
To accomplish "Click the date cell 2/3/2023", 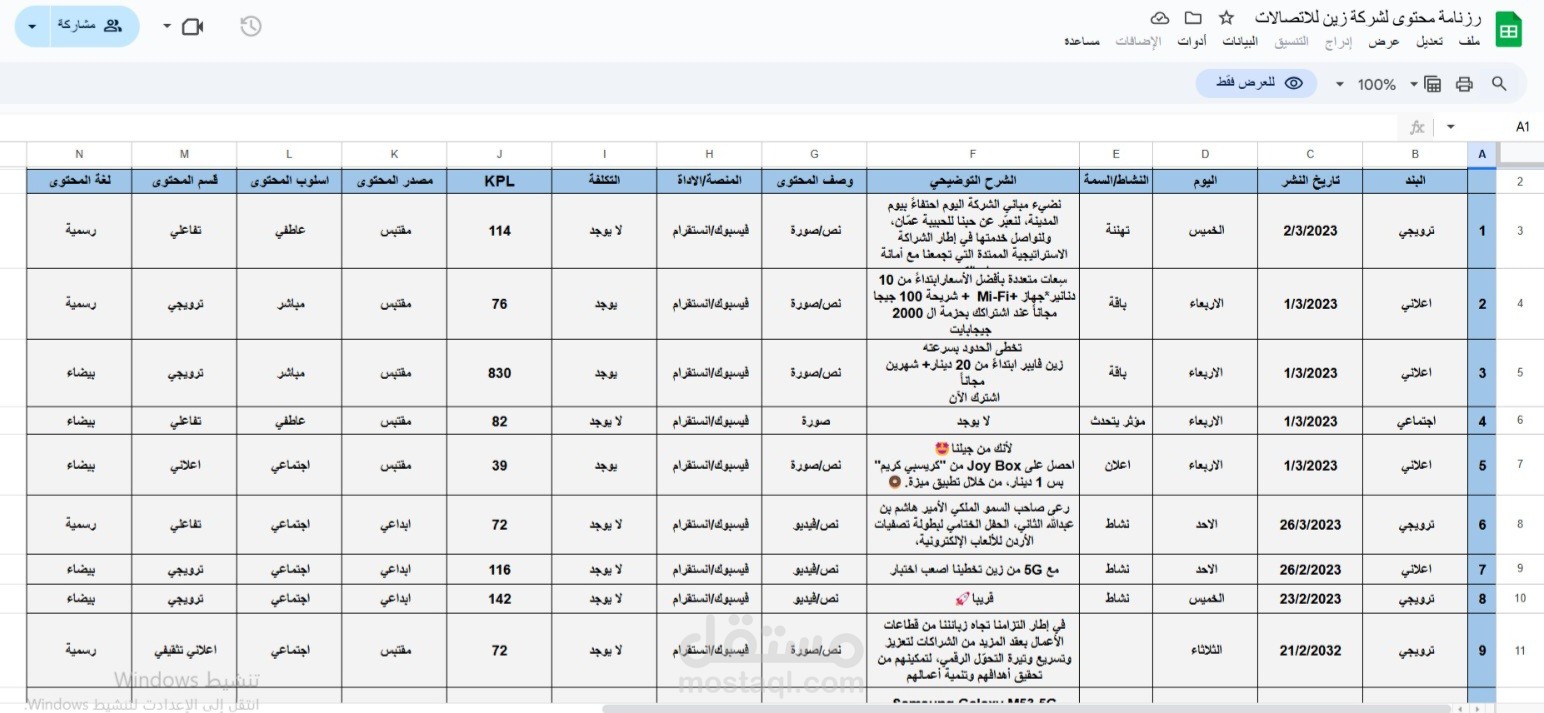I will [x=1310, y=231].
